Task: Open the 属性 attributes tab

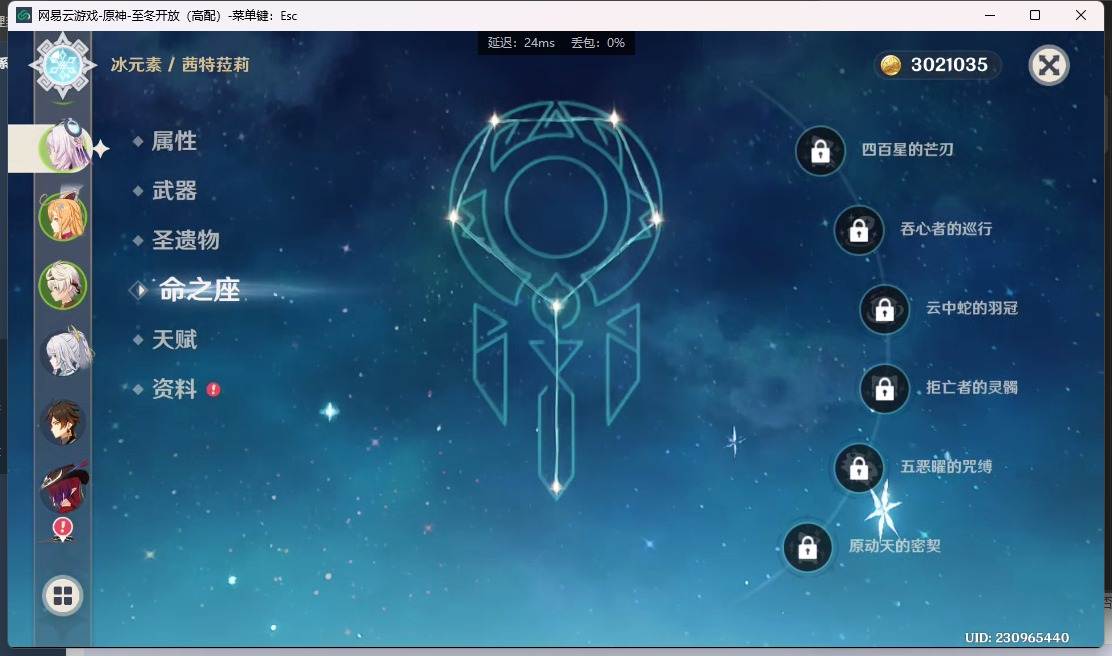Action: pos(174,141)
